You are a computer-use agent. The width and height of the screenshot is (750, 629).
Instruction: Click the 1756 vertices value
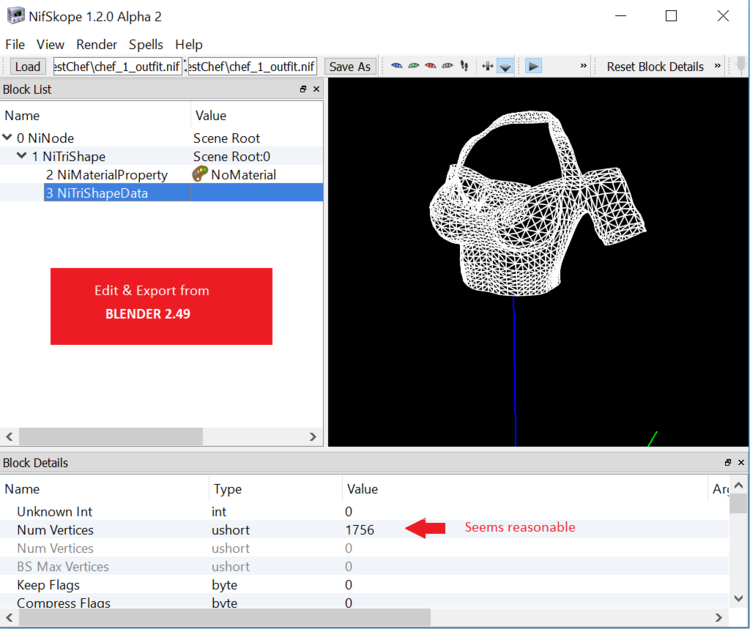360,530
